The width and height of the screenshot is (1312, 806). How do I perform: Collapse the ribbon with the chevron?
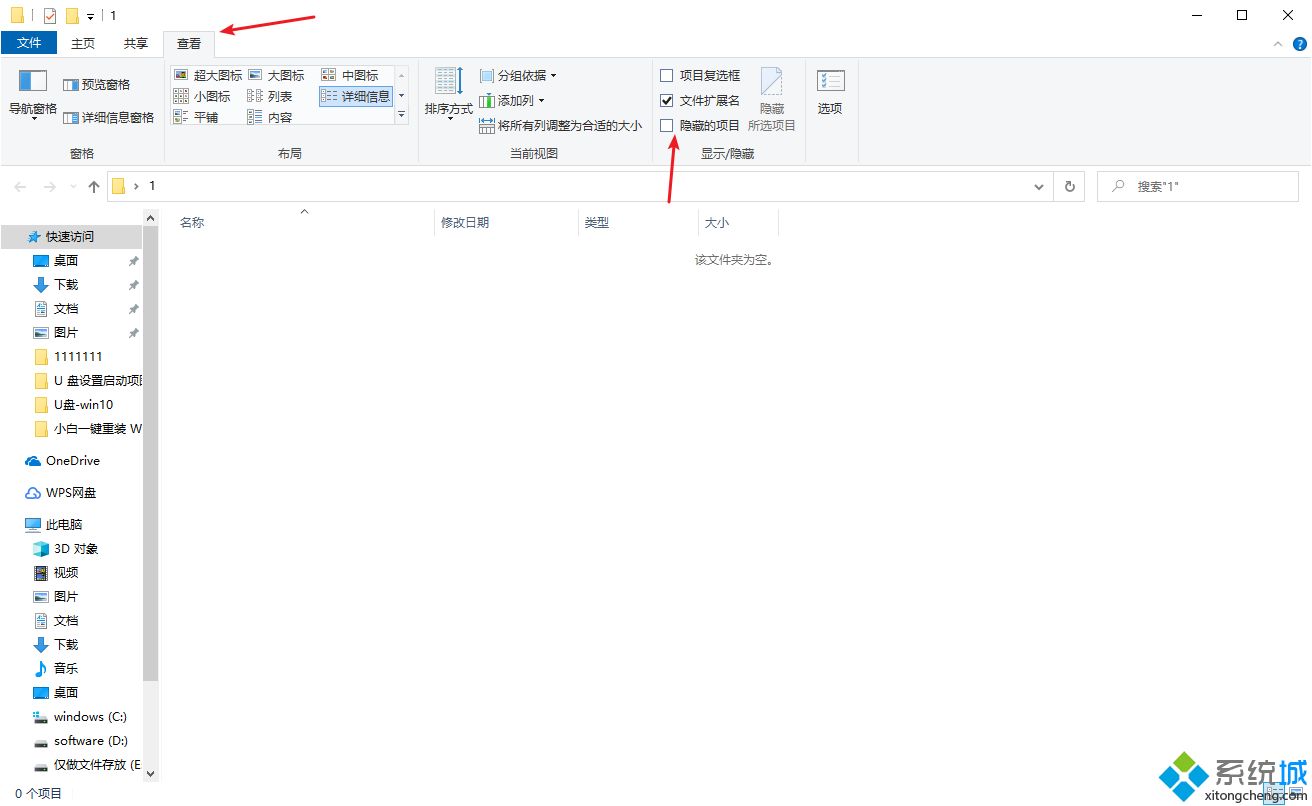pyautogui.click(x=1277, y=44)
